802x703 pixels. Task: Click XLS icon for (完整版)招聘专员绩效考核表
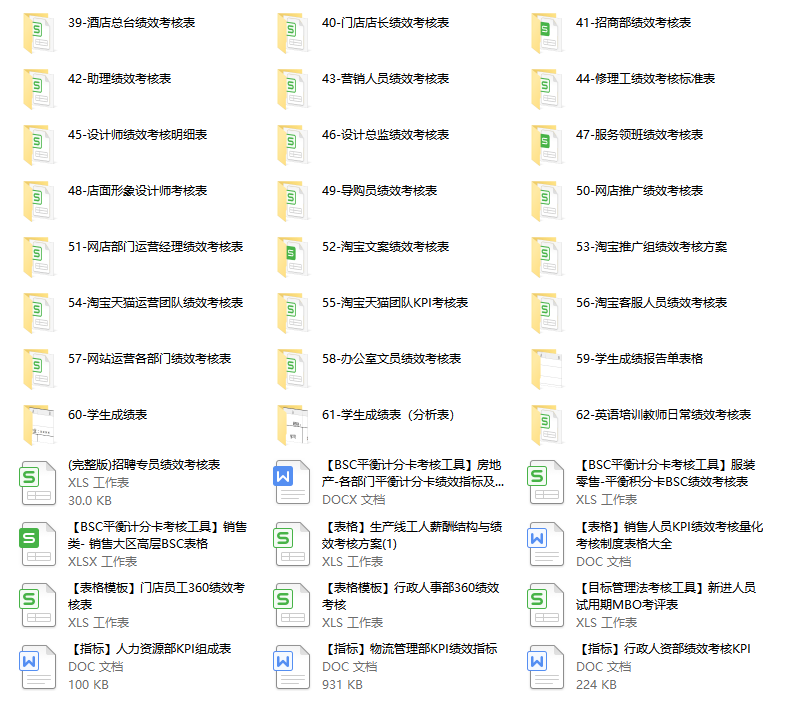coord(37,482)
